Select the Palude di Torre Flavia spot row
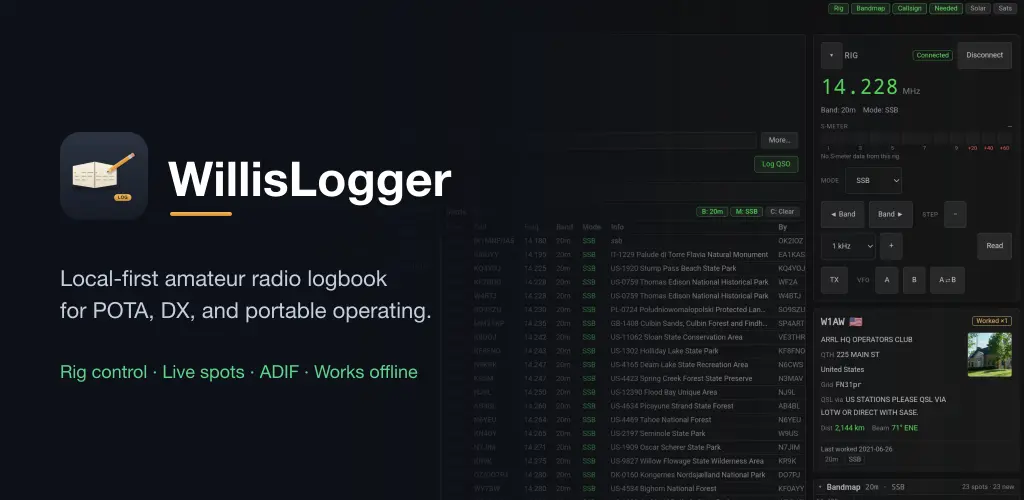This screenshot has width=1024, height=500. pos(626,255)
